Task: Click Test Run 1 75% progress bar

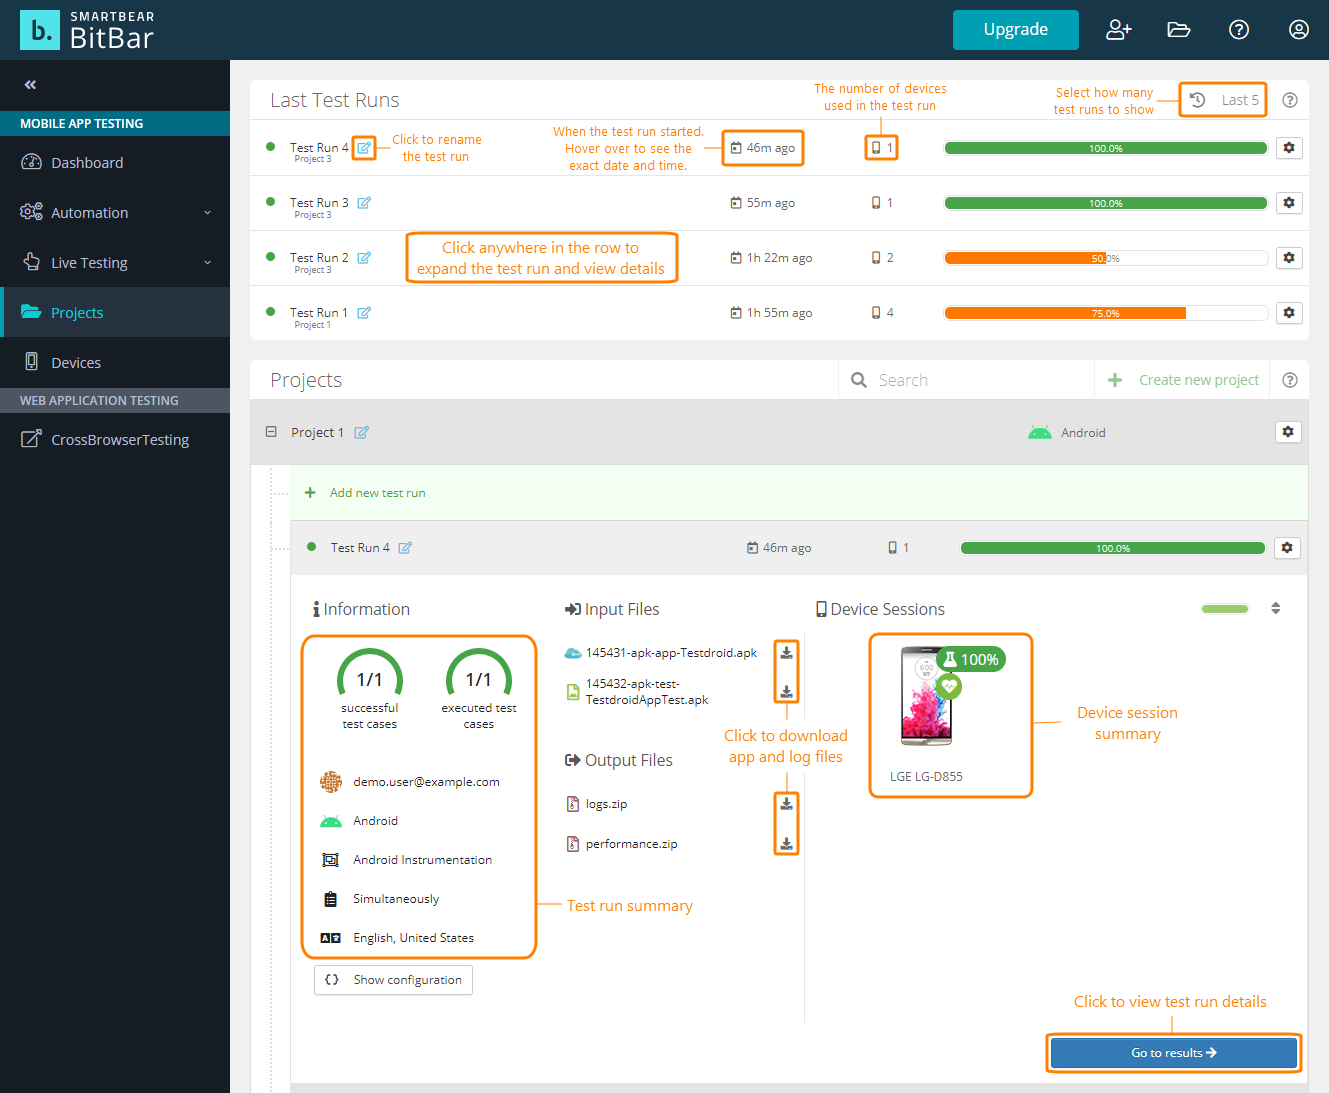Action: click(1105, 313)
